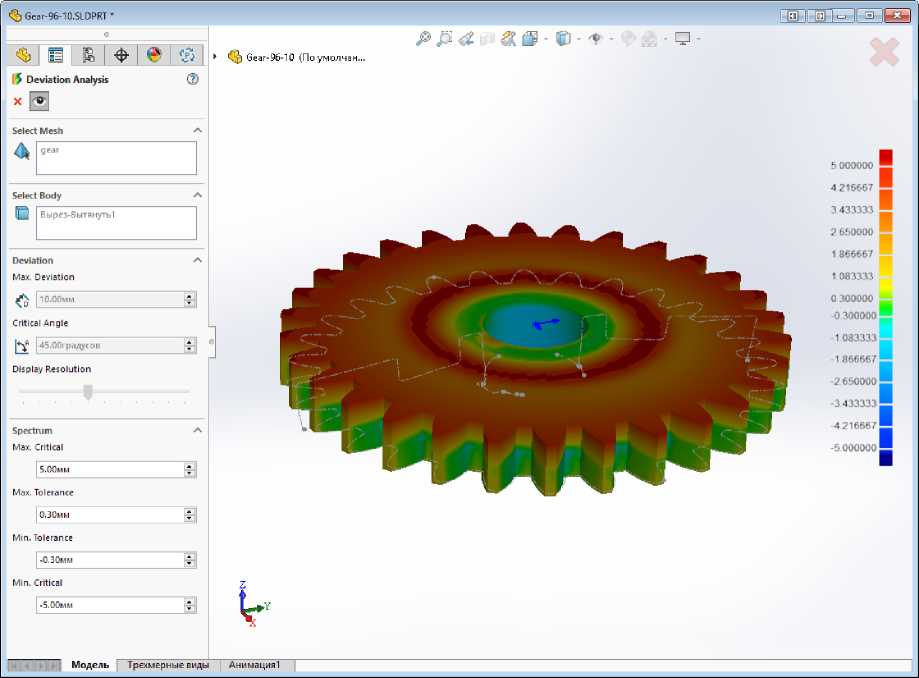
Task: Expand the Gear-96-10 flyout tree
Action: pos(217,57)
